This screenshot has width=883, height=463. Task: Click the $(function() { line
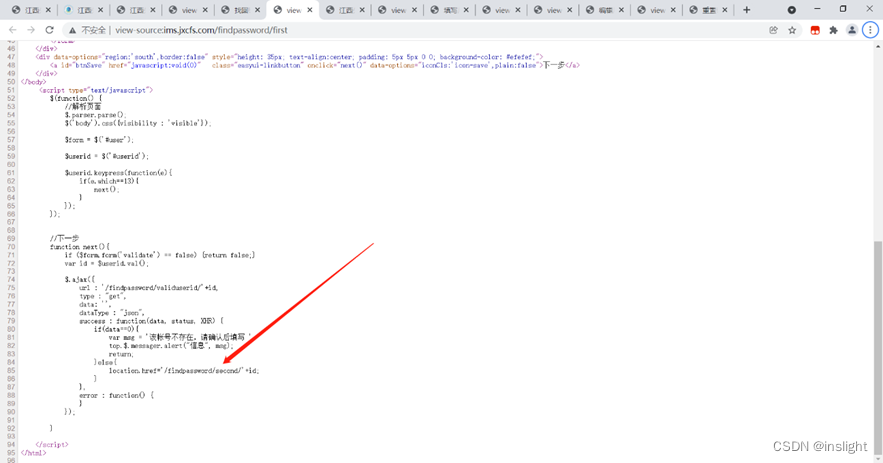75,99
